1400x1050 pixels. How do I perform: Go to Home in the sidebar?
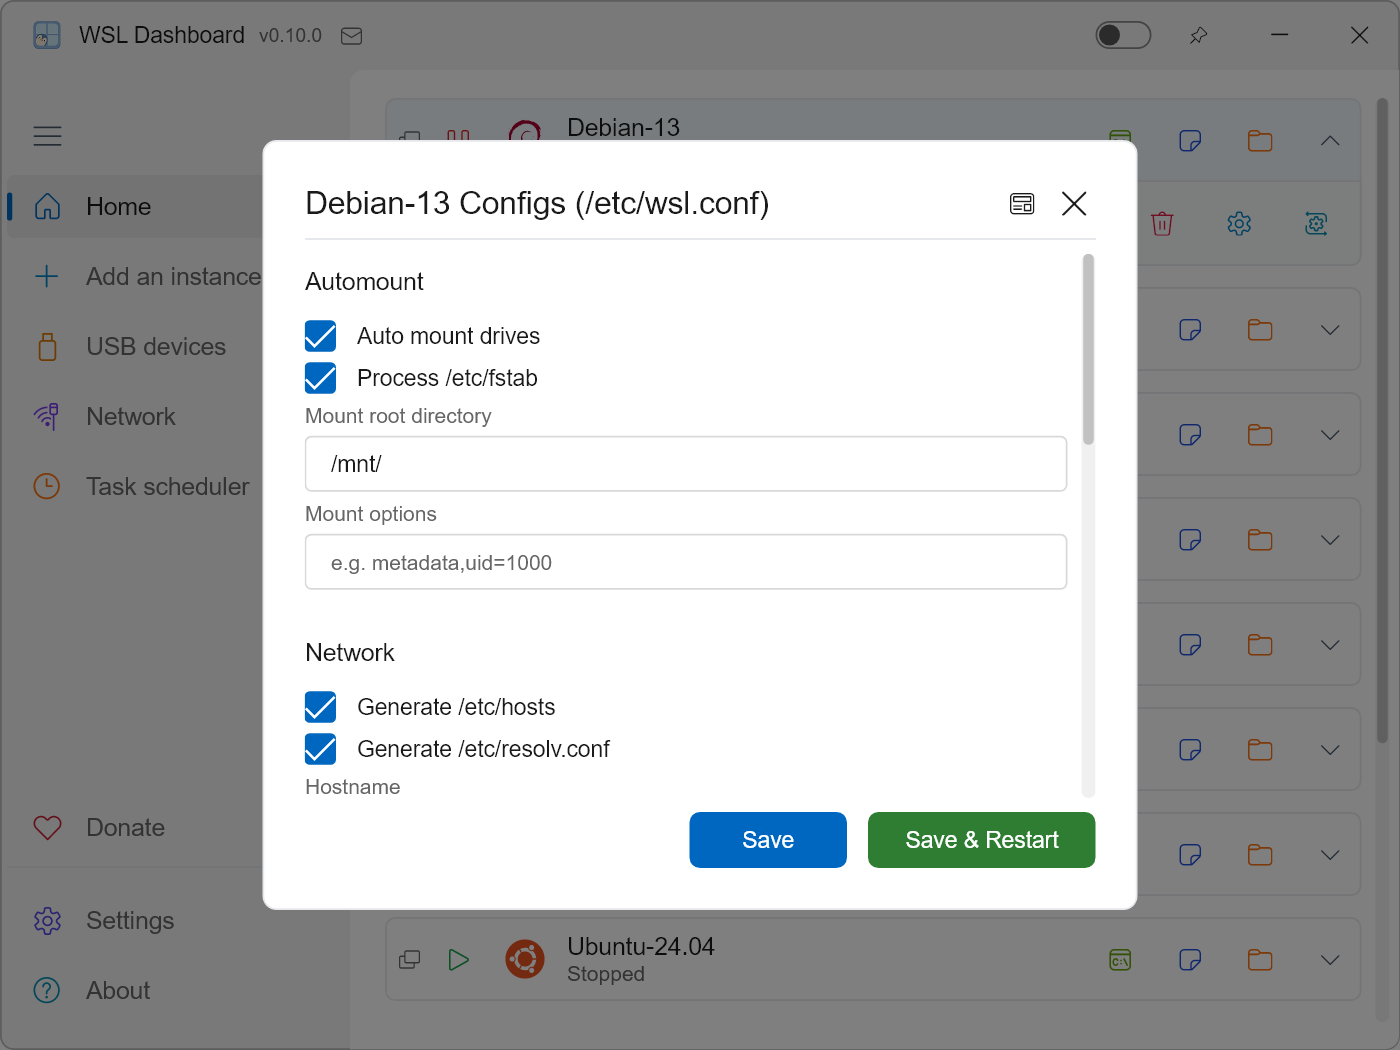coord(135,207)
